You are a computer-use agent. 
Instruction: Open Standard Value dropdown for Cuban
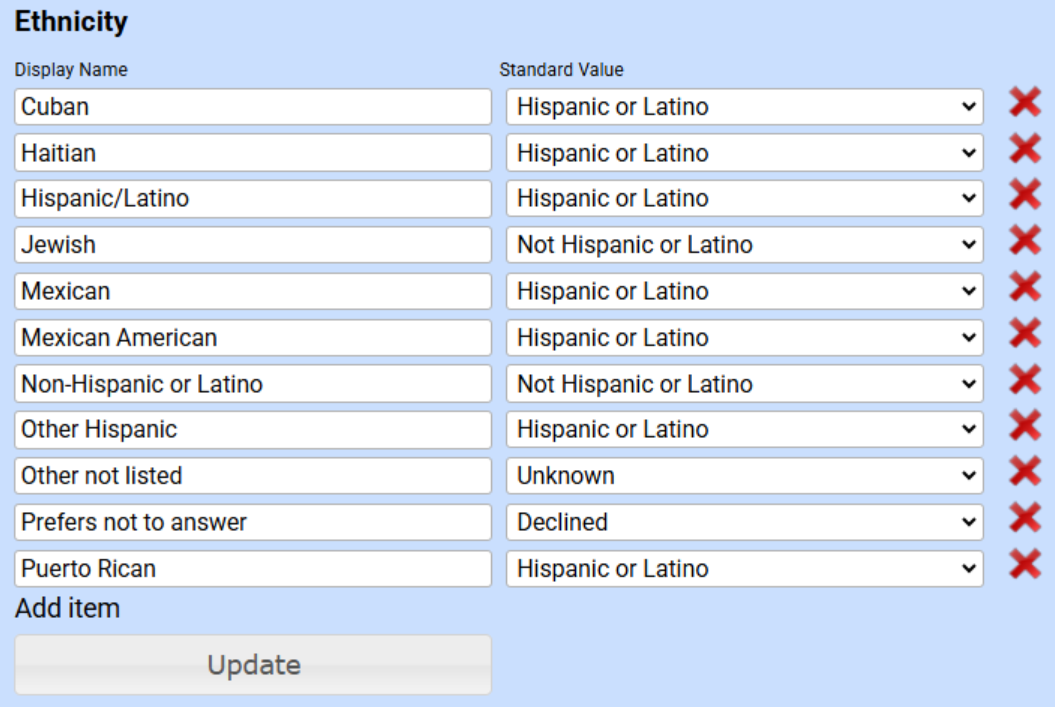tap(744, 107)
